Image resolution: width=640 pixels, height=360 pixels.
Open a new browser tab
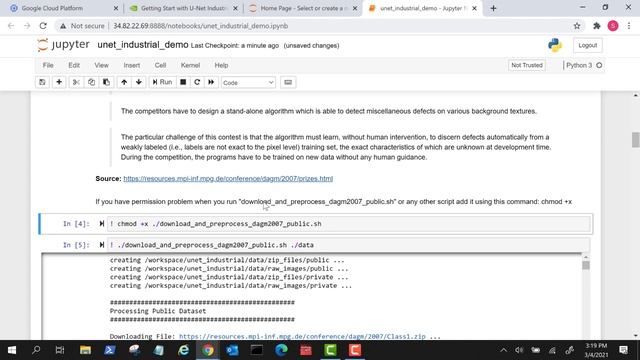(493, 8)
